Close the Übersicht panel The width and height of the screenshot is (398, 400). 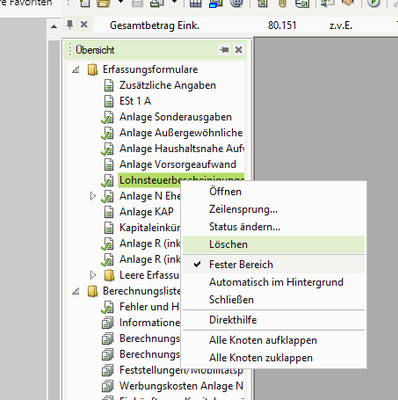click(239, 50)
